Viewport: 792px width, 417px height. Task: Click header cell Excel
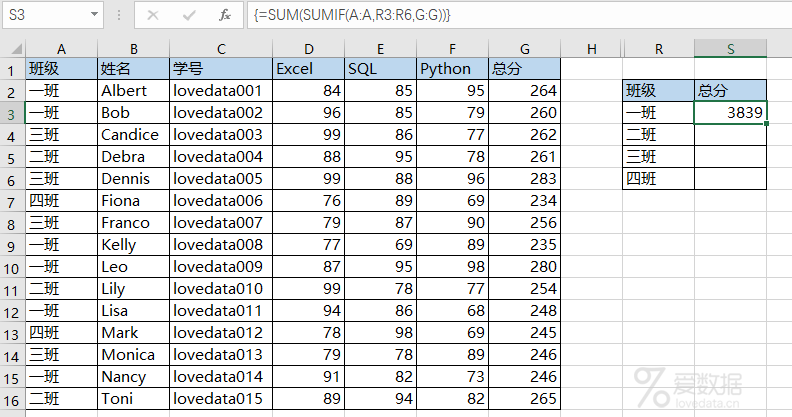pos(309,69)
